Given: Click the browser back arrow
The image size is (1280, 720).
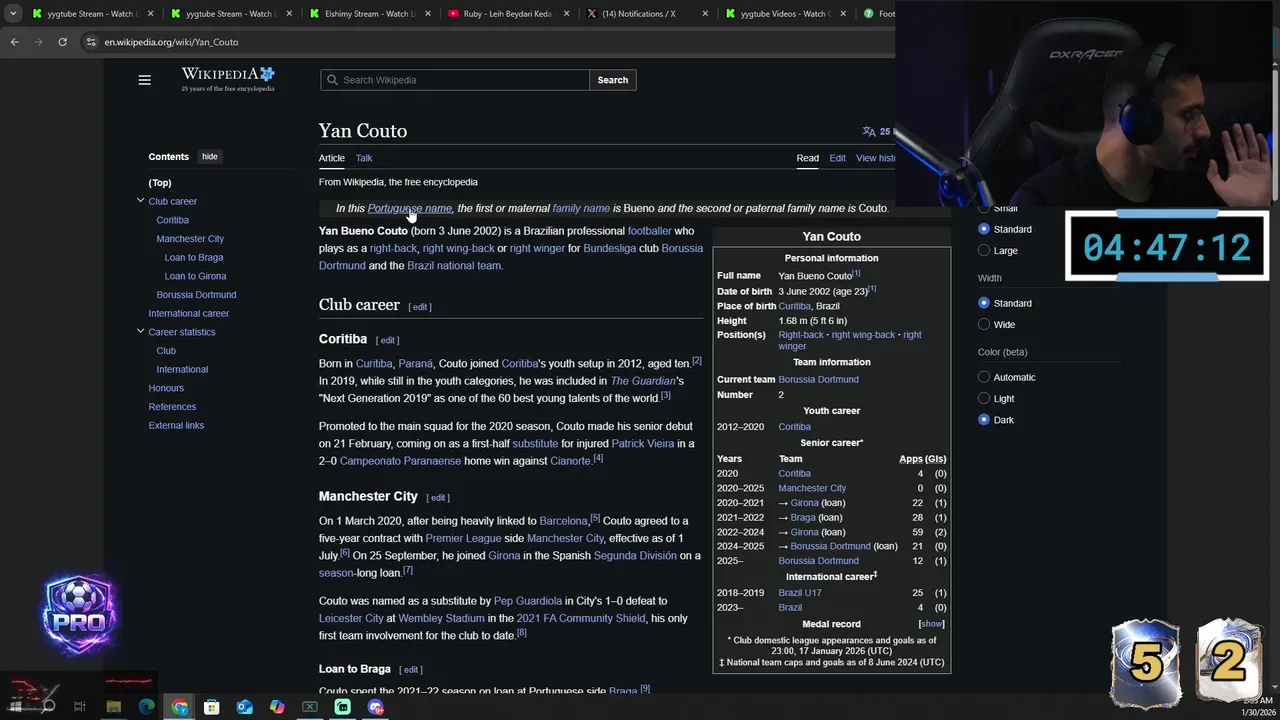Looking at the screenshot, I should tap(14, 42).
